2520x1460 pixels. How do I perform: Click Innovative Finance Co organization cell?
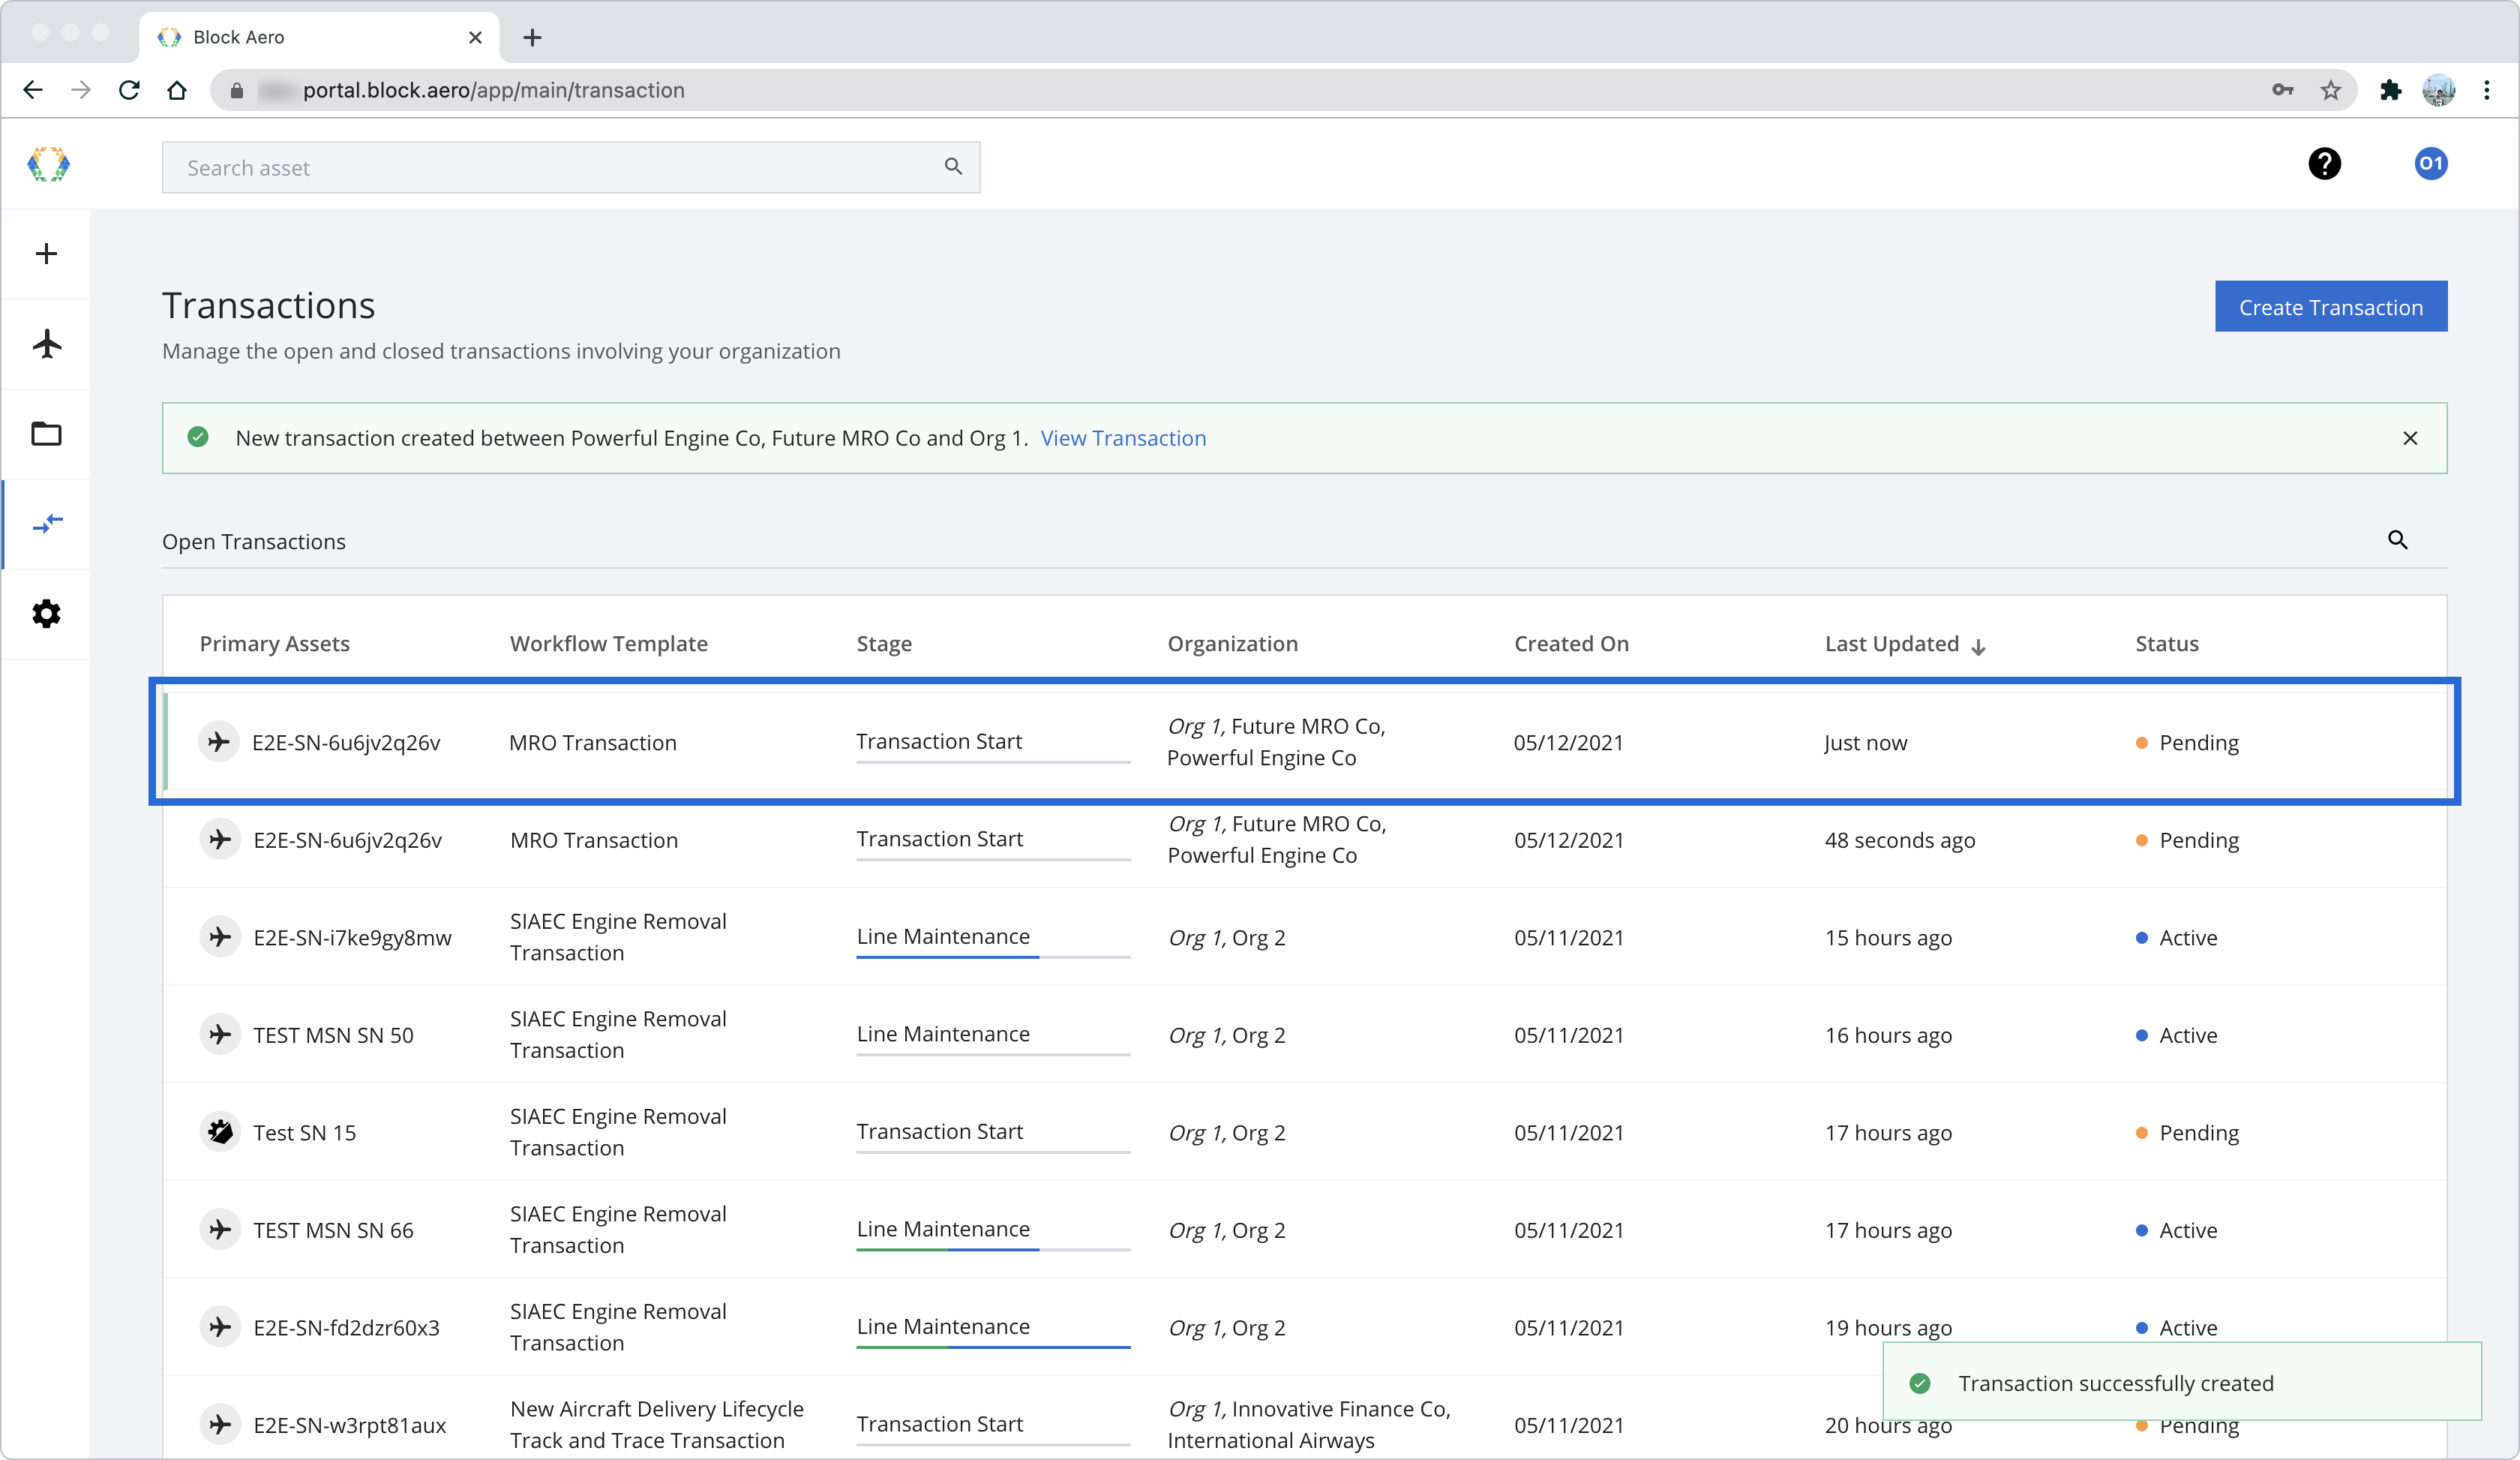point(1308,1424)
